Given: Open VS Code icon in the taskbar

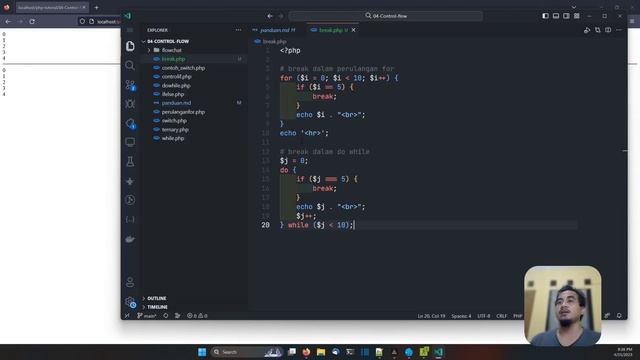Looking at the screenshot, I should point(439,352).
